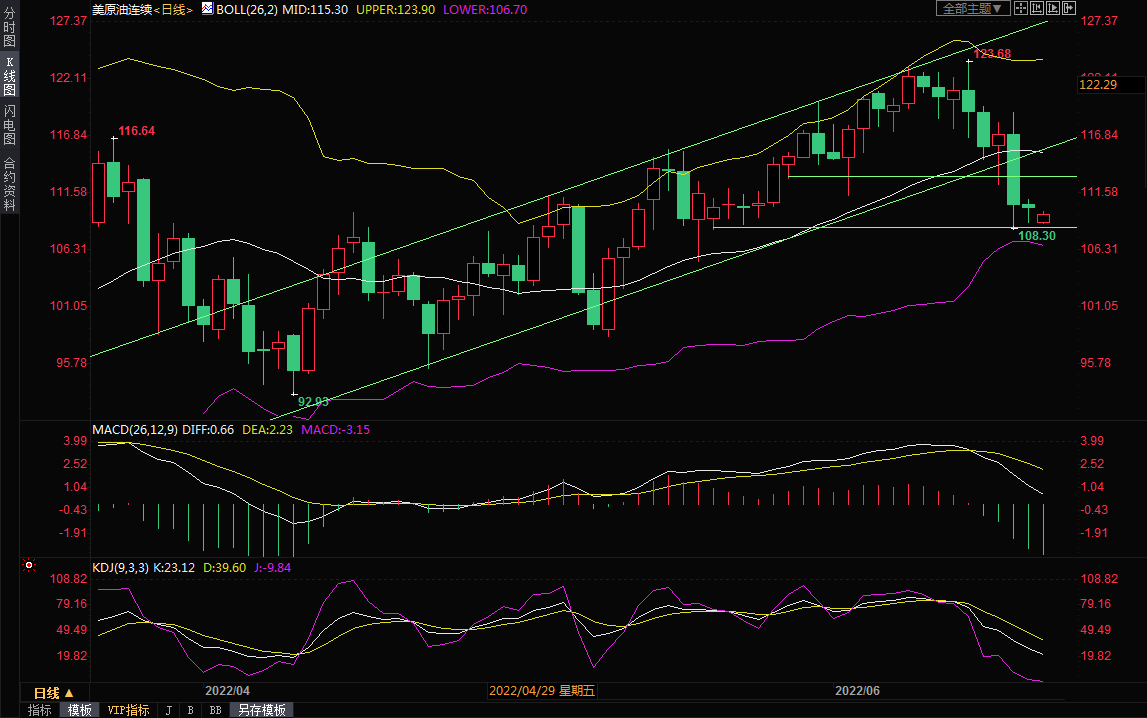This screenshot has width=1147, height=718.
Task: Click the J template button
Action: point(168,710)
